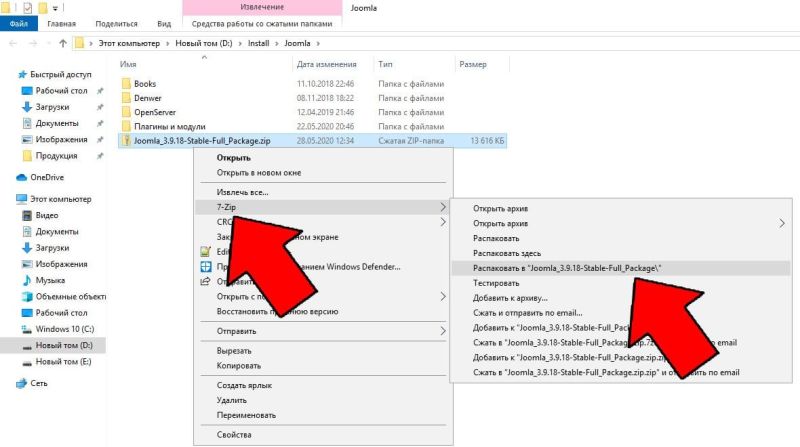Click Install in the address breadcrumb
Image resolution: width=800 pixels, height=447 pixels.
(x=258, y=43)
